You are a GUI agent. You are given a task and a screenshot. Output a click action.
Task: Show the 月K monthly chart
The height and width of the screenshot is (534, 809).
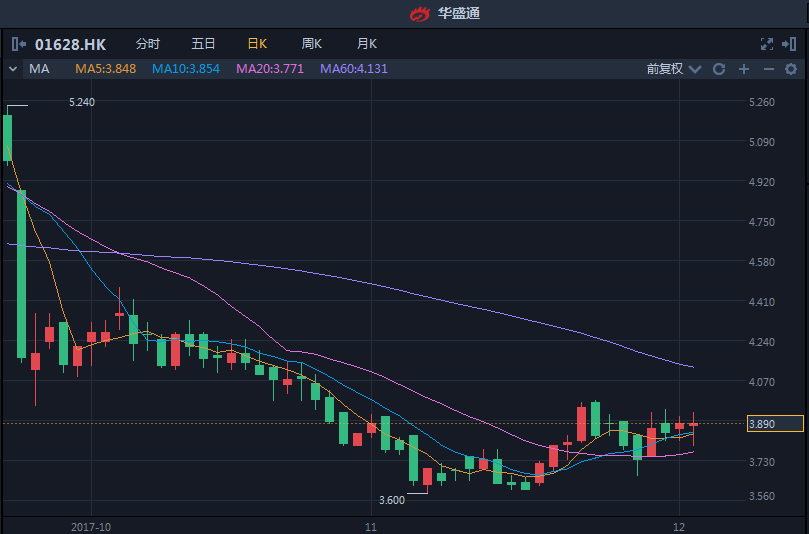pos(367,44)
